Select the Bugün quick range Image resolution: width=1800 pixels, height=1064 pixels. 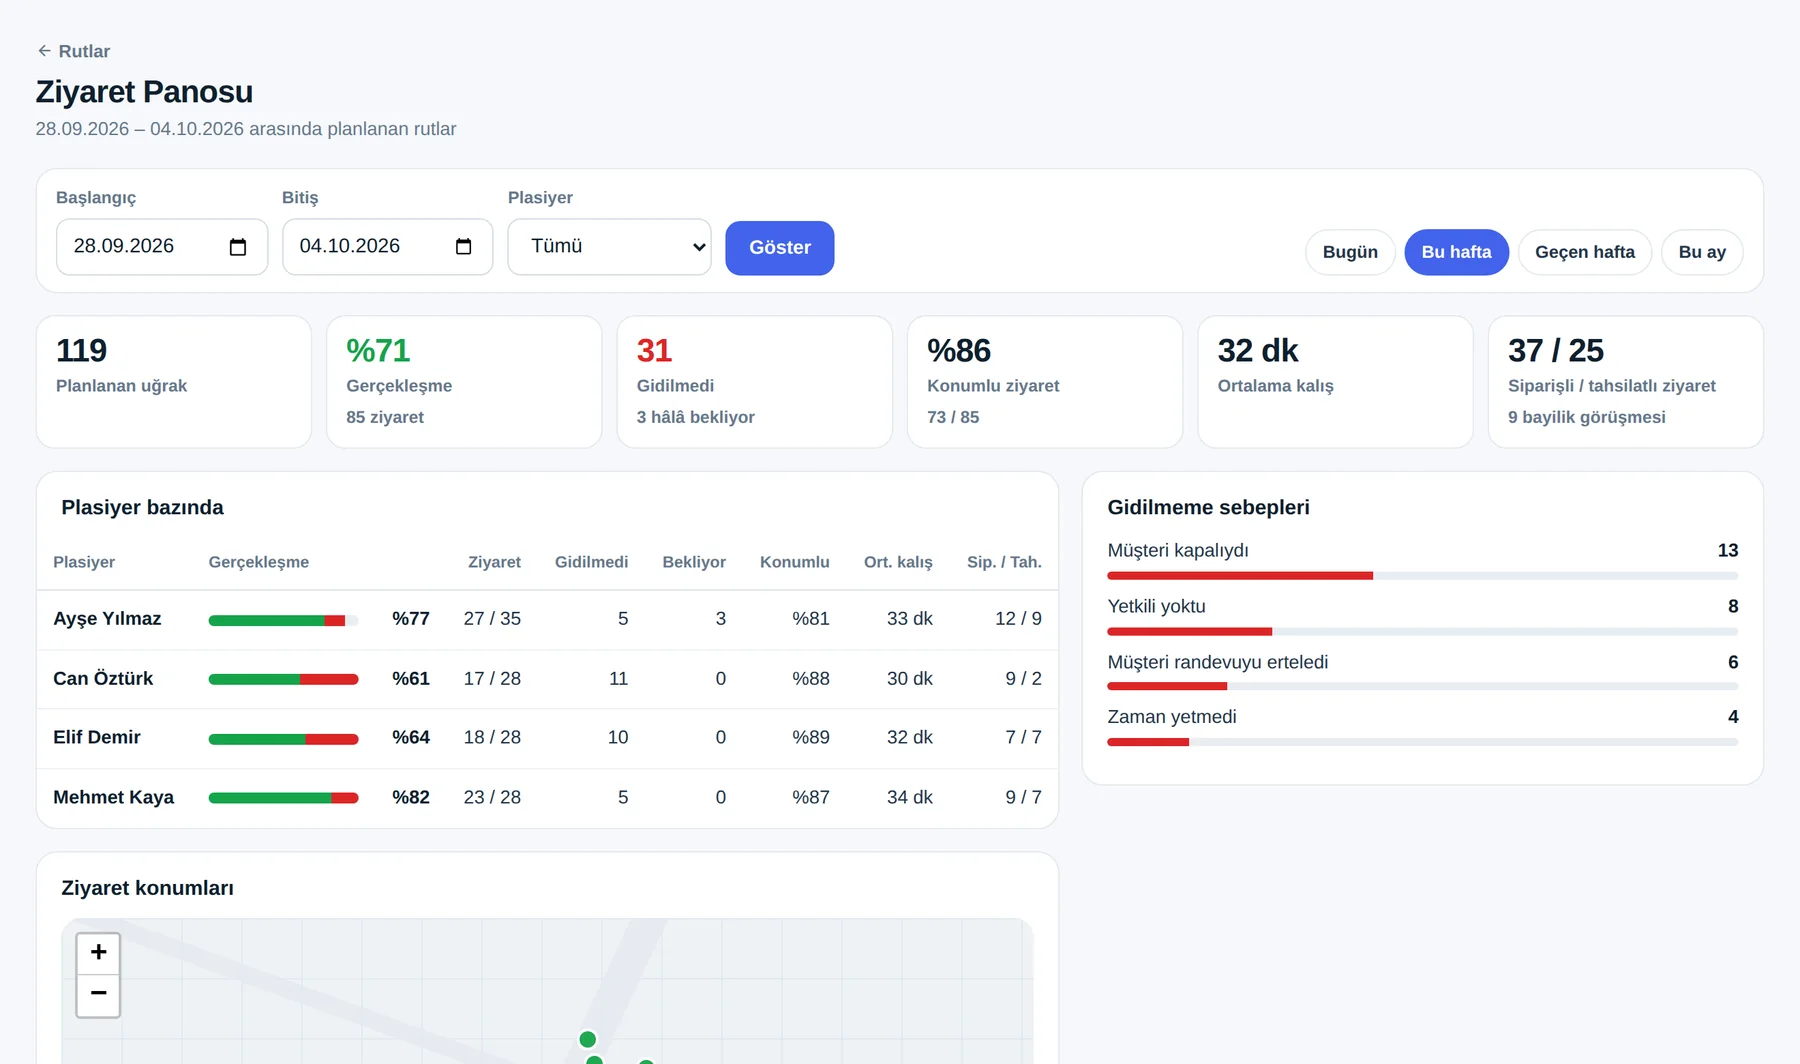pyautogui.click(x=1350, y=252)
